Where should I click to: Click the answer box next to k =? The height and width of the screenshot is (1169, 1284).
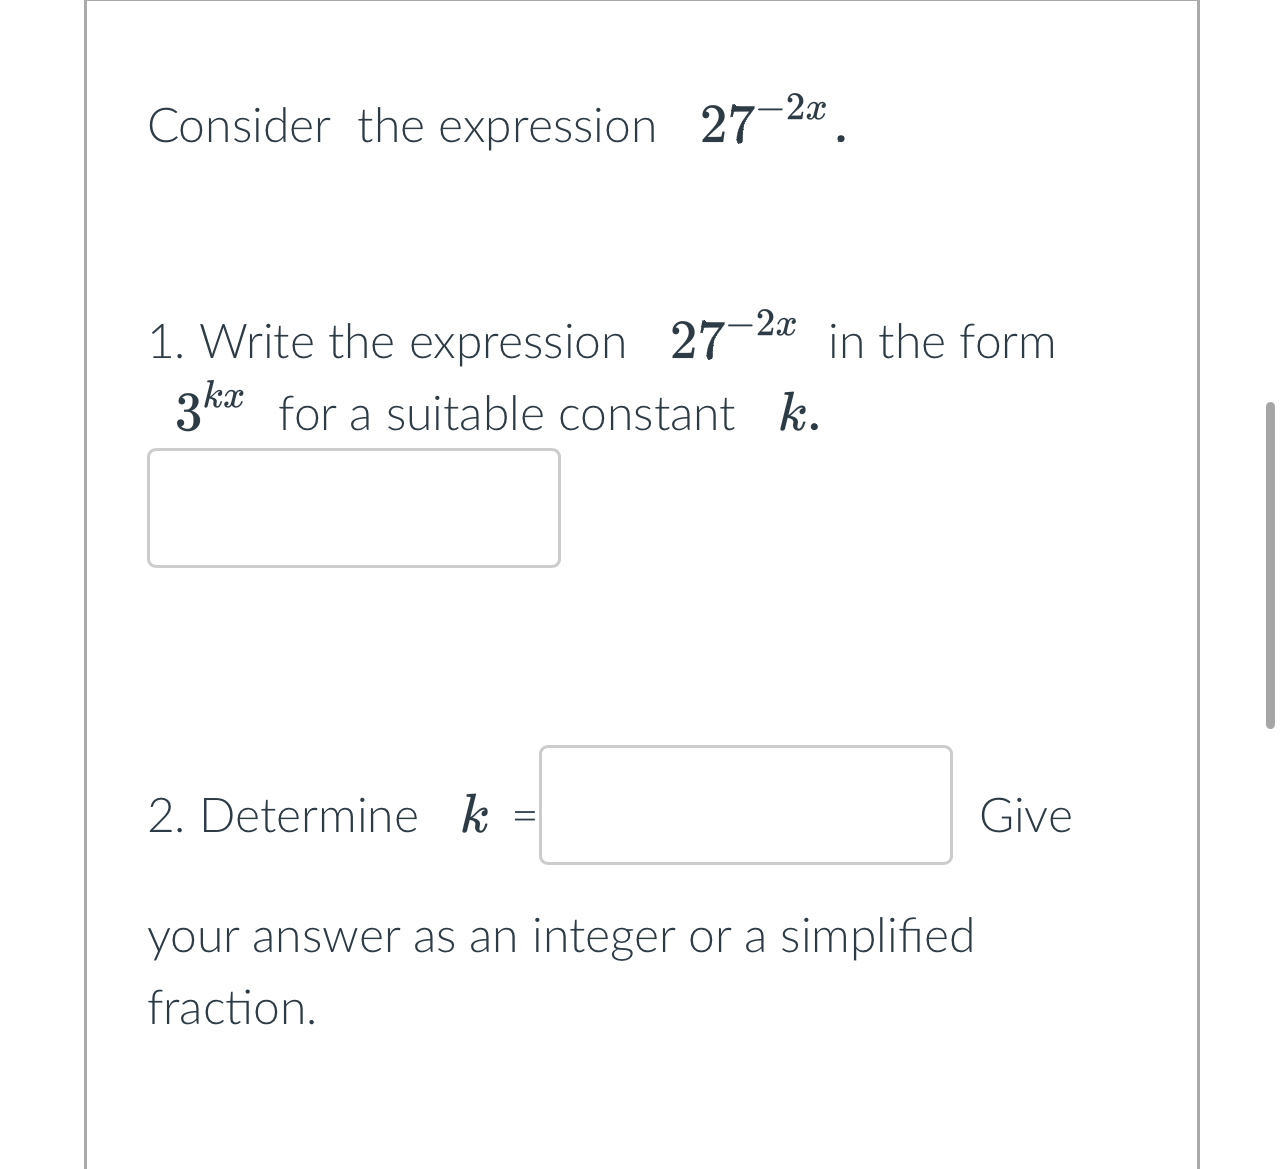744,806
